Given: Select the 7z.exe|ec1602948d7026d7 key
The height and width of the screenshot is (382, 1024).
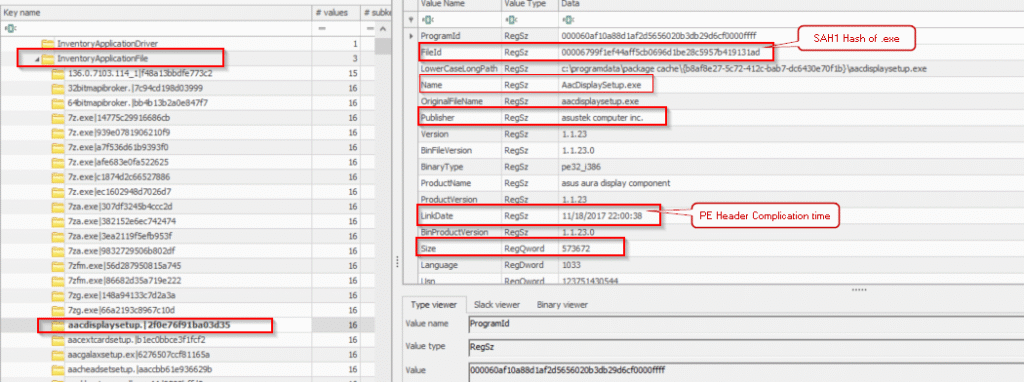Looking at the screenshot, I should click(120, 191).
